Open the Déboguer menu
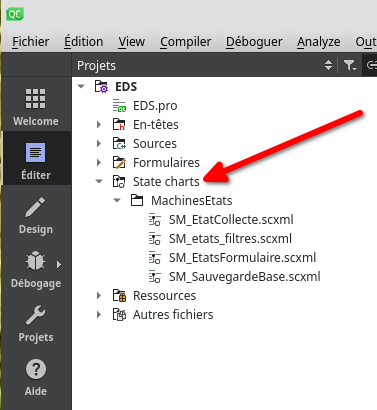This screenshot has width=377, height=410. pyautogui.click(x=254, y=42)
